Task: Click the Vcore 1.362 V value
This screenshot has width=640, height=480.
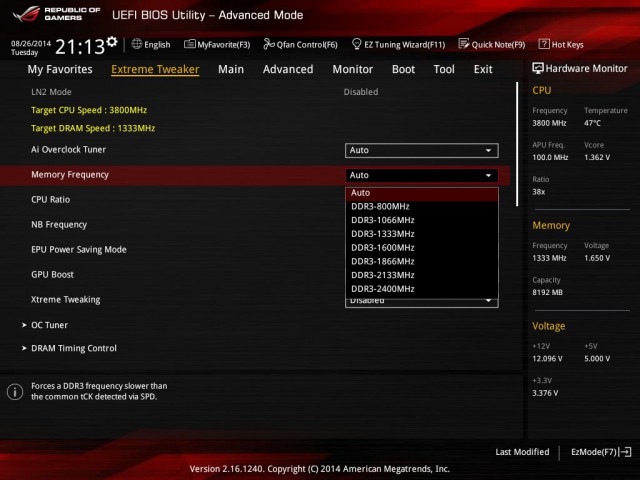Action: [597, 157]
